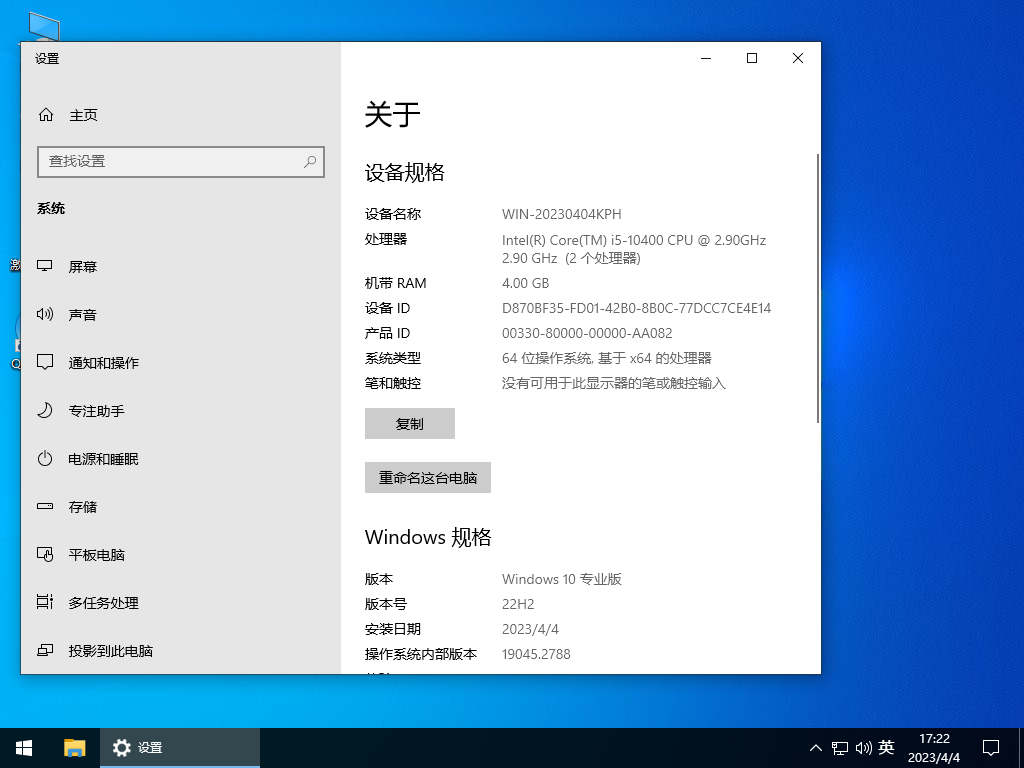1024x768 pixels.
Task: Click the settings page vertical scrollbar
Action: click(818, 288)
